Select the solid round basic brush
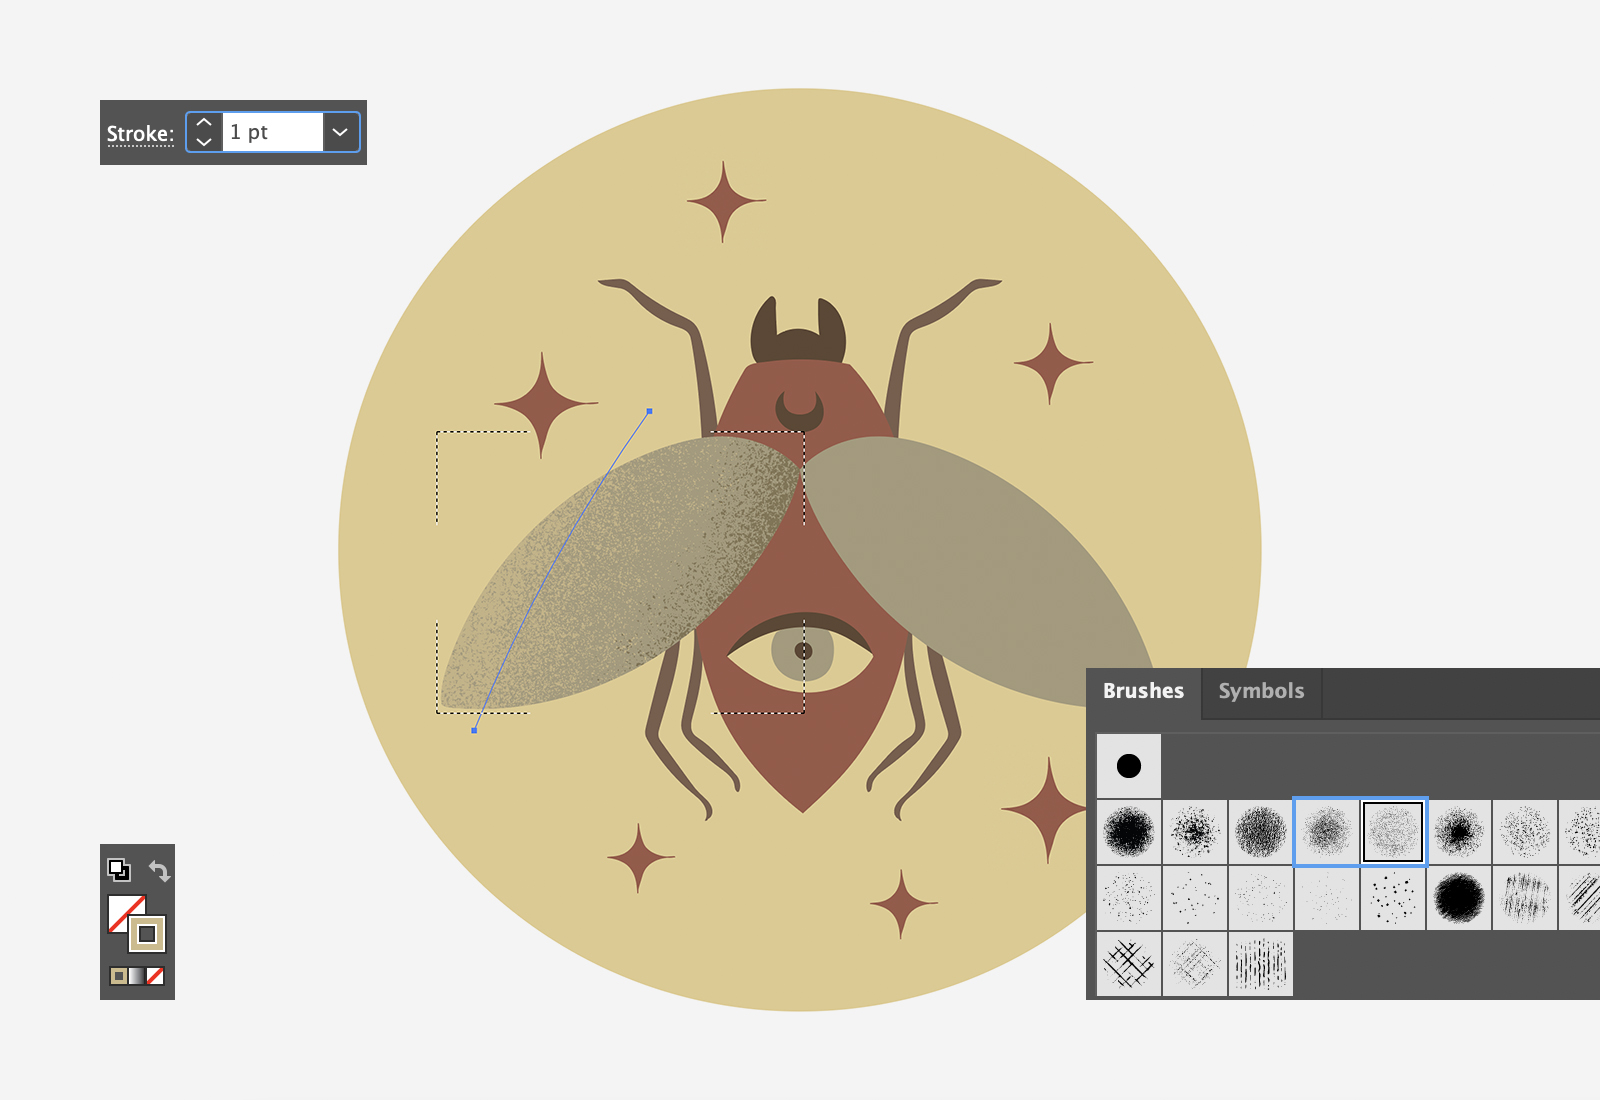The width and height of the screenshot is (1600, 1100). 1129,766
